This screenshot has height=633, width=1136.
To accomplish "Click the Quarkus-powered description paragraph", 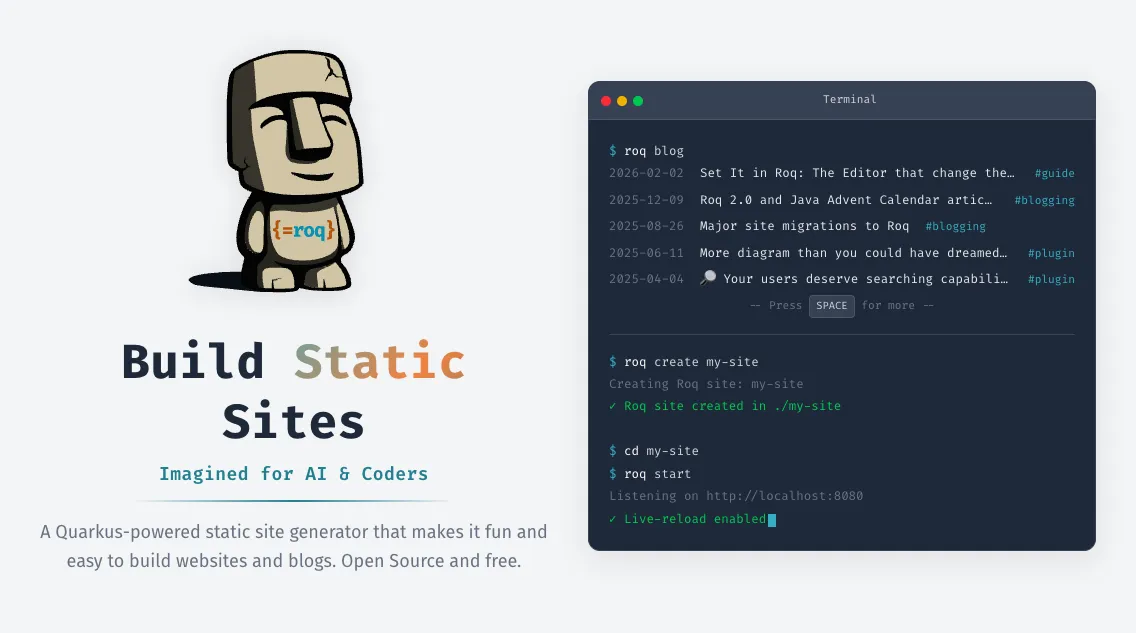I will 293,546.
